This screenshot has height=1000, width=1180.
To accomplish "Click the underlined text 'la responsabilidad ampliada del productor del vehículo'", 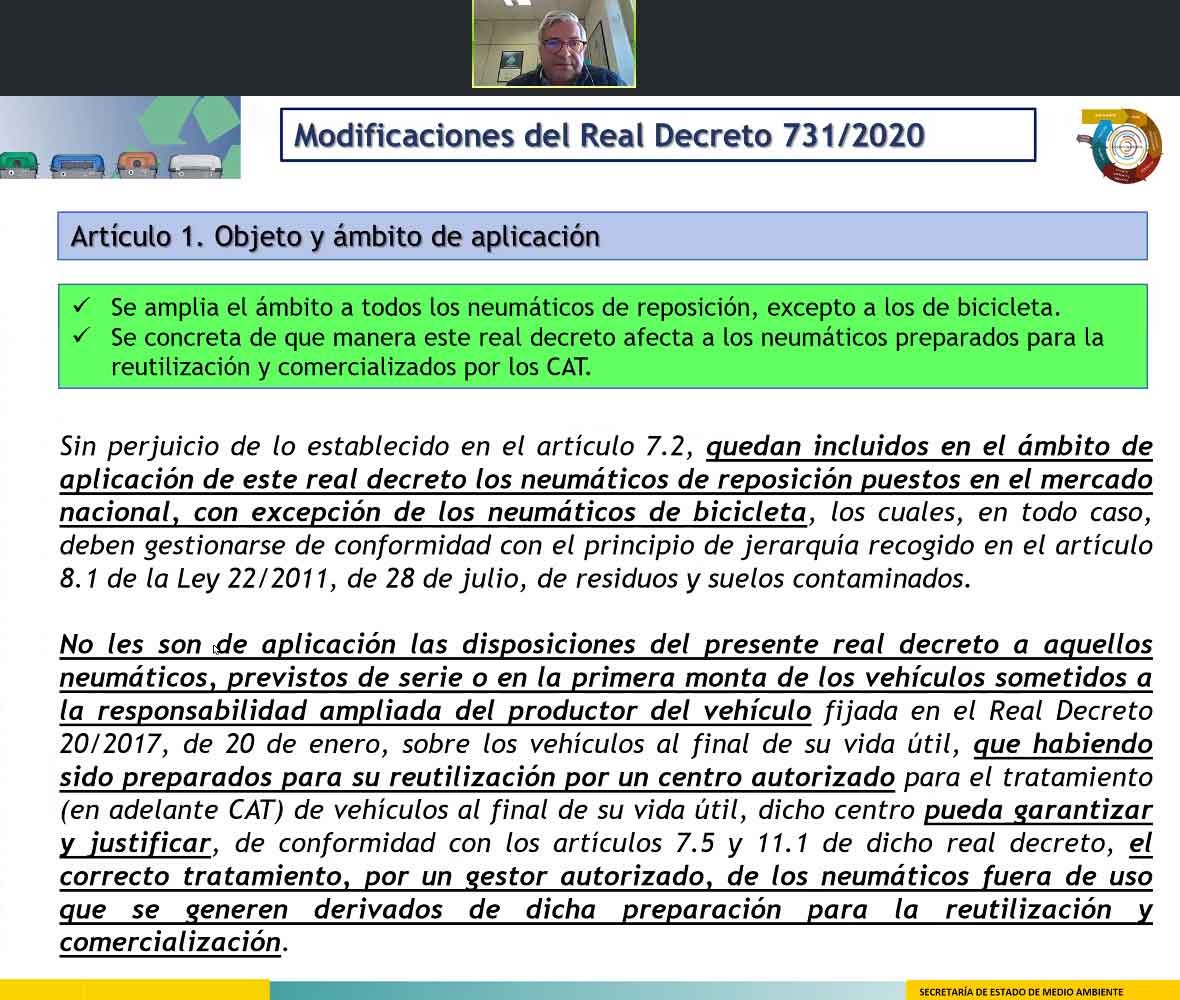I will 435,711.
